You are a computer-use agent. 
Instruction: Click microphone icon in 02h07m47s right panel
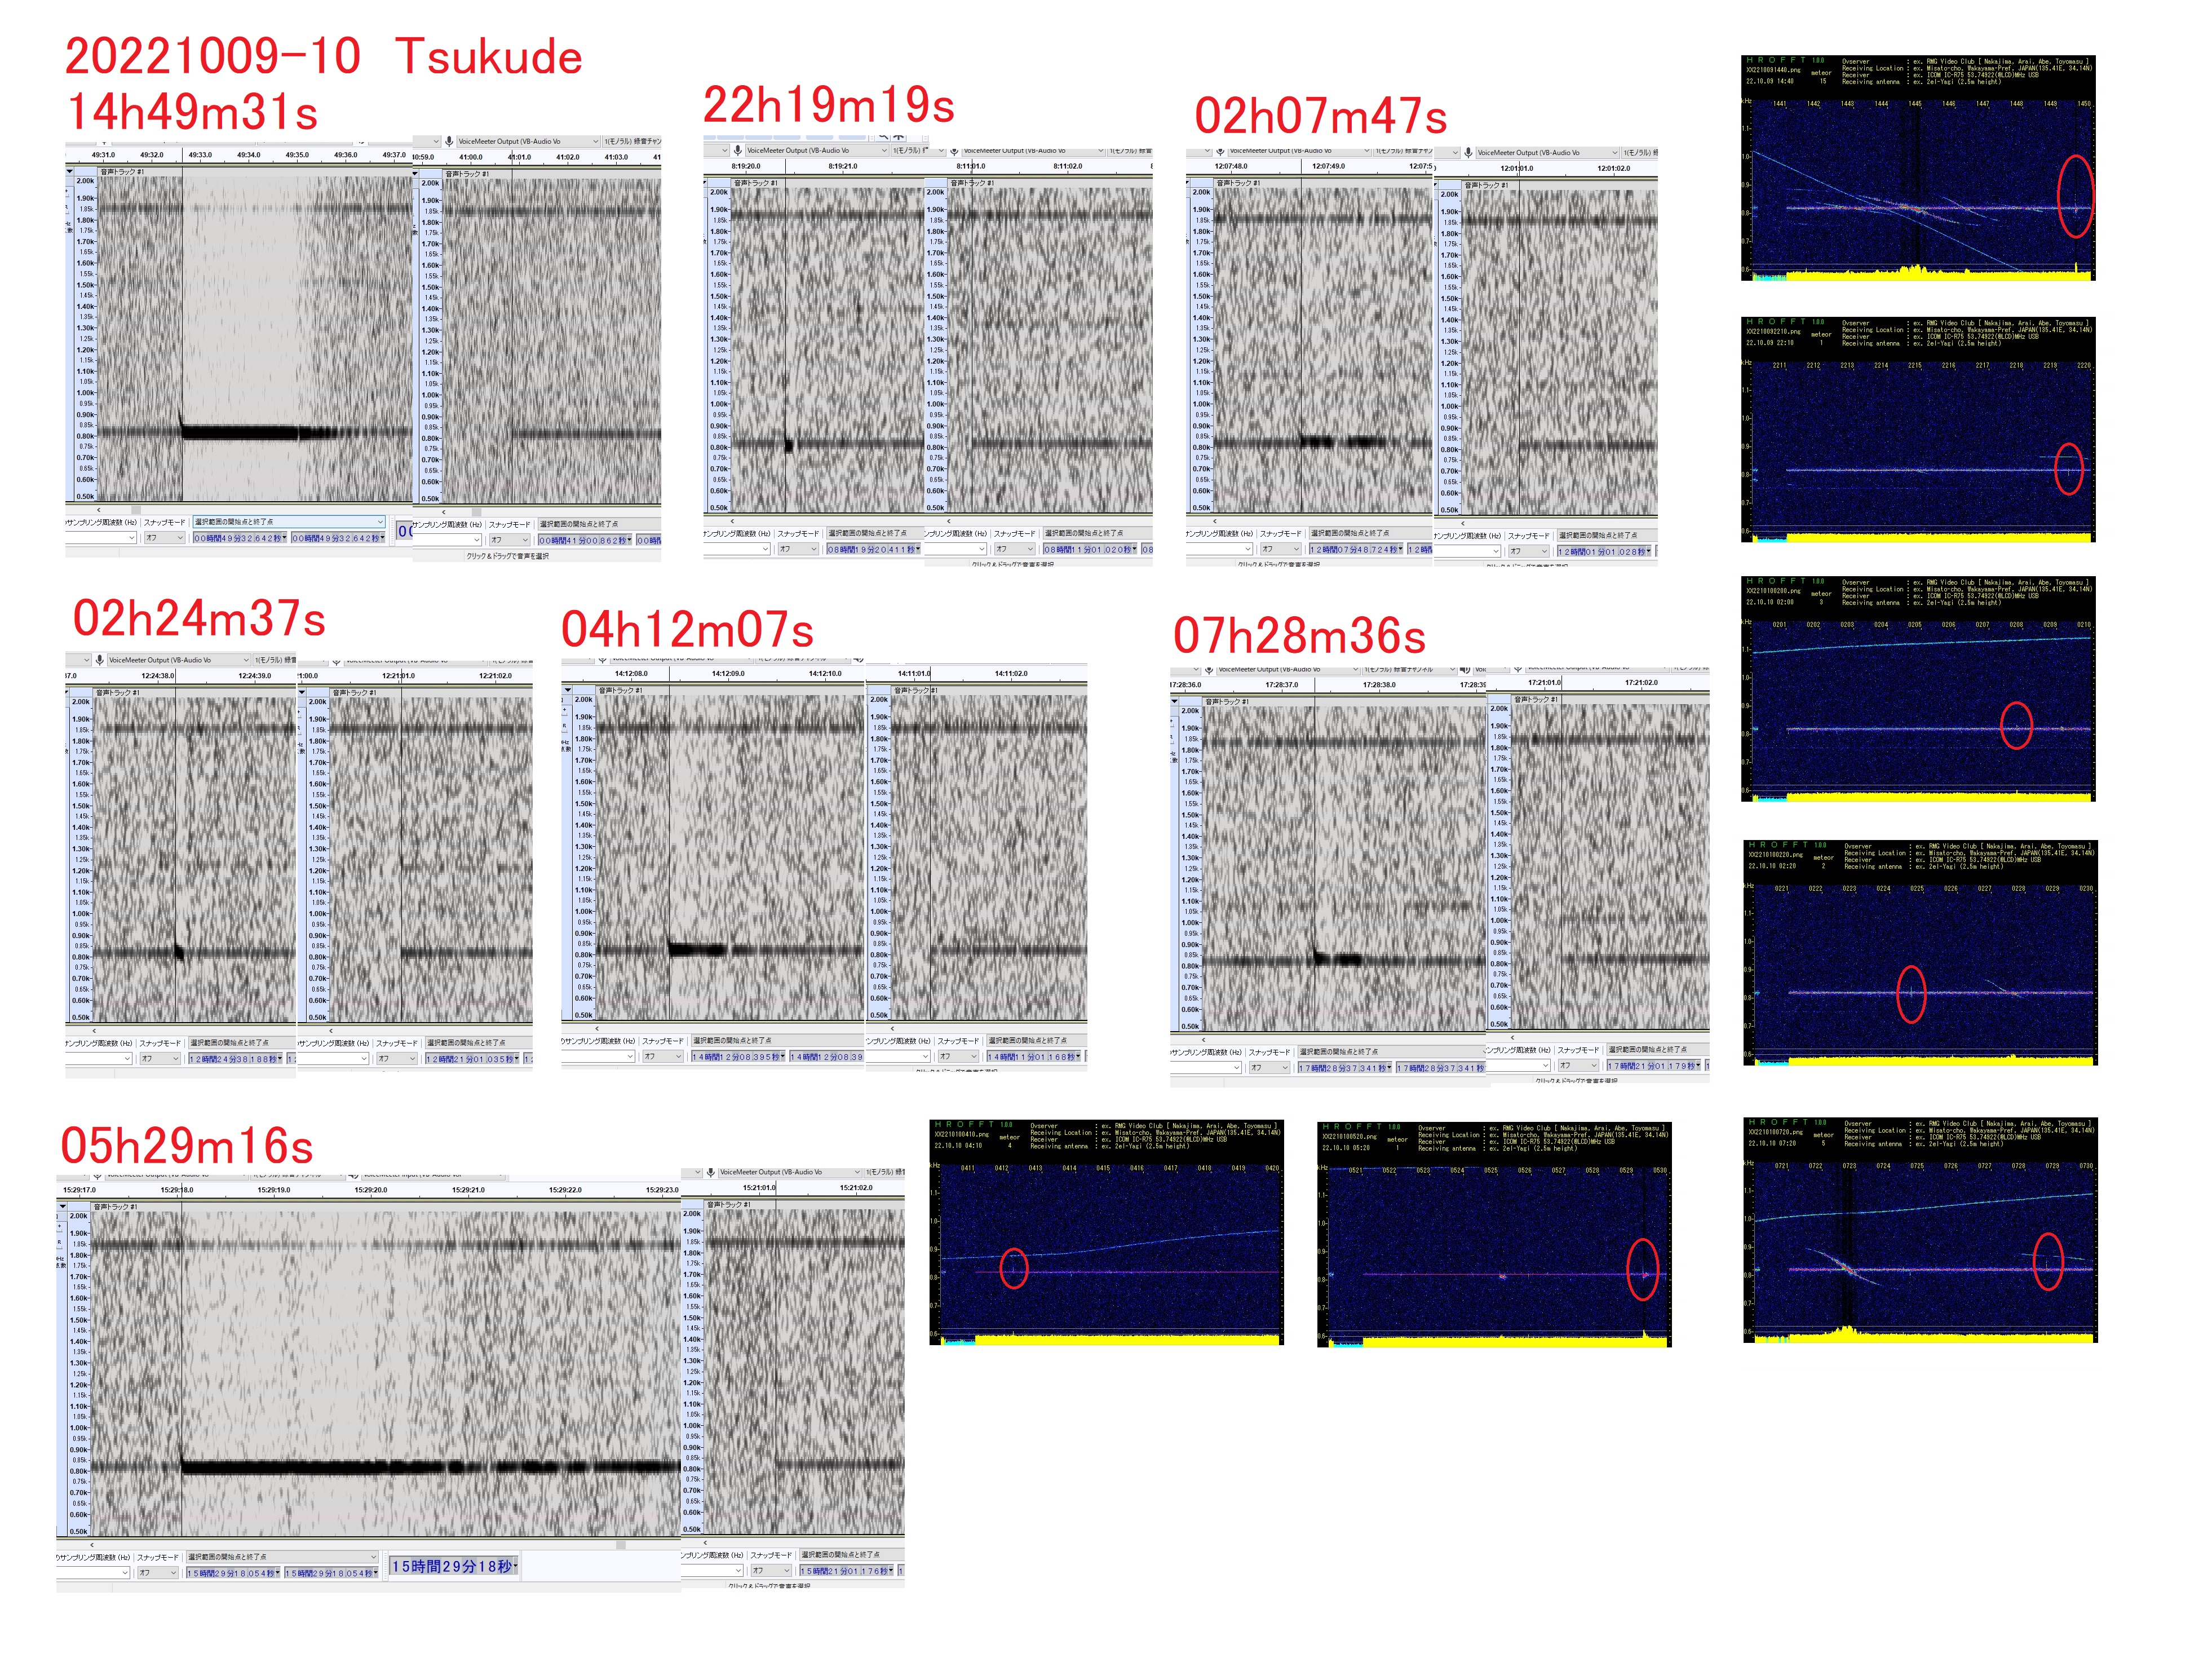tap(1468, 152)
